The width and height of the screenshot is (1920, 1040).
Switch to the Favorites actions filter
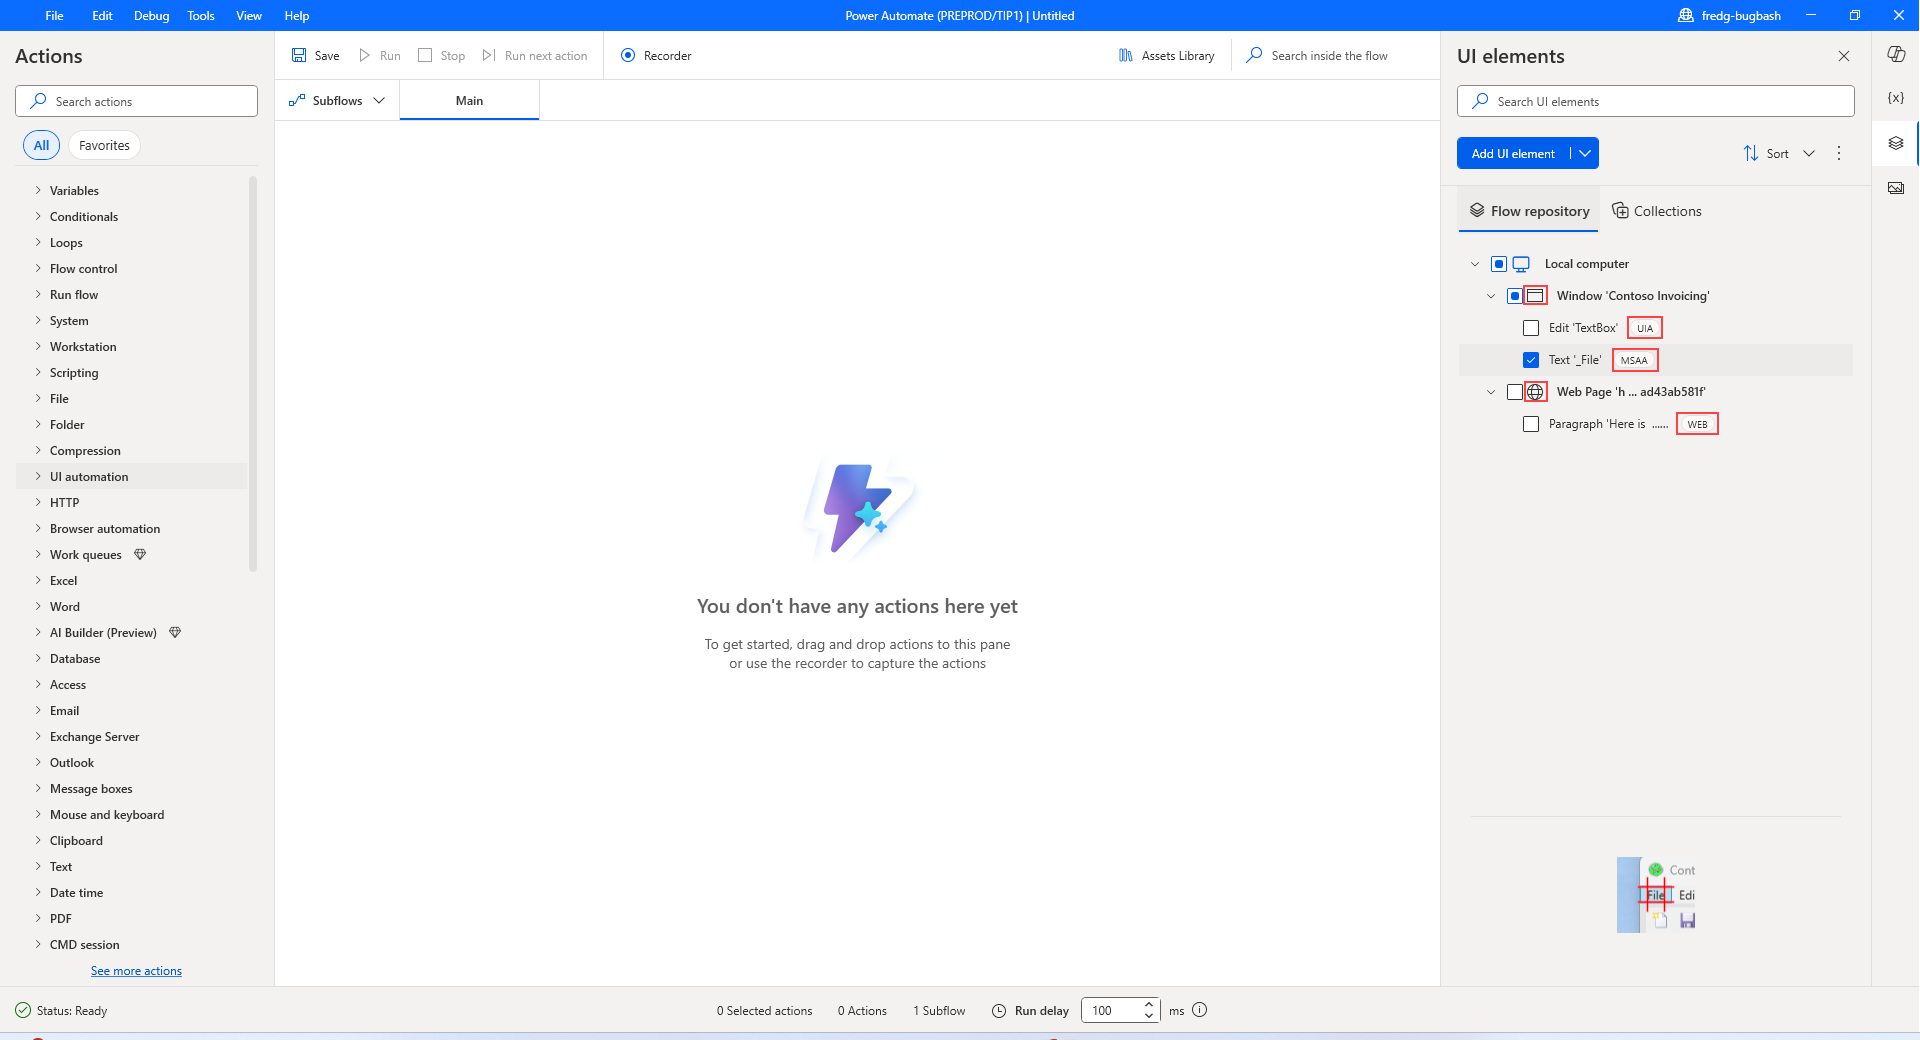click(x=103, y=145)
